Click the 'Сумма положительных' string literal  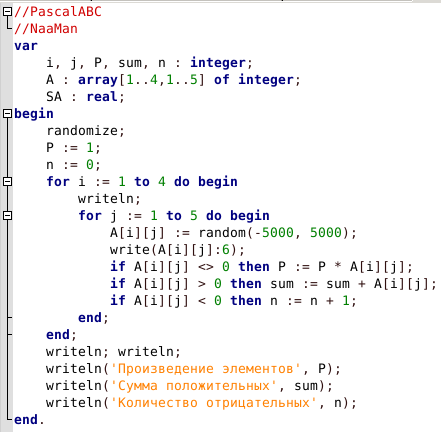pyautogui.click(x=193, y=386)
